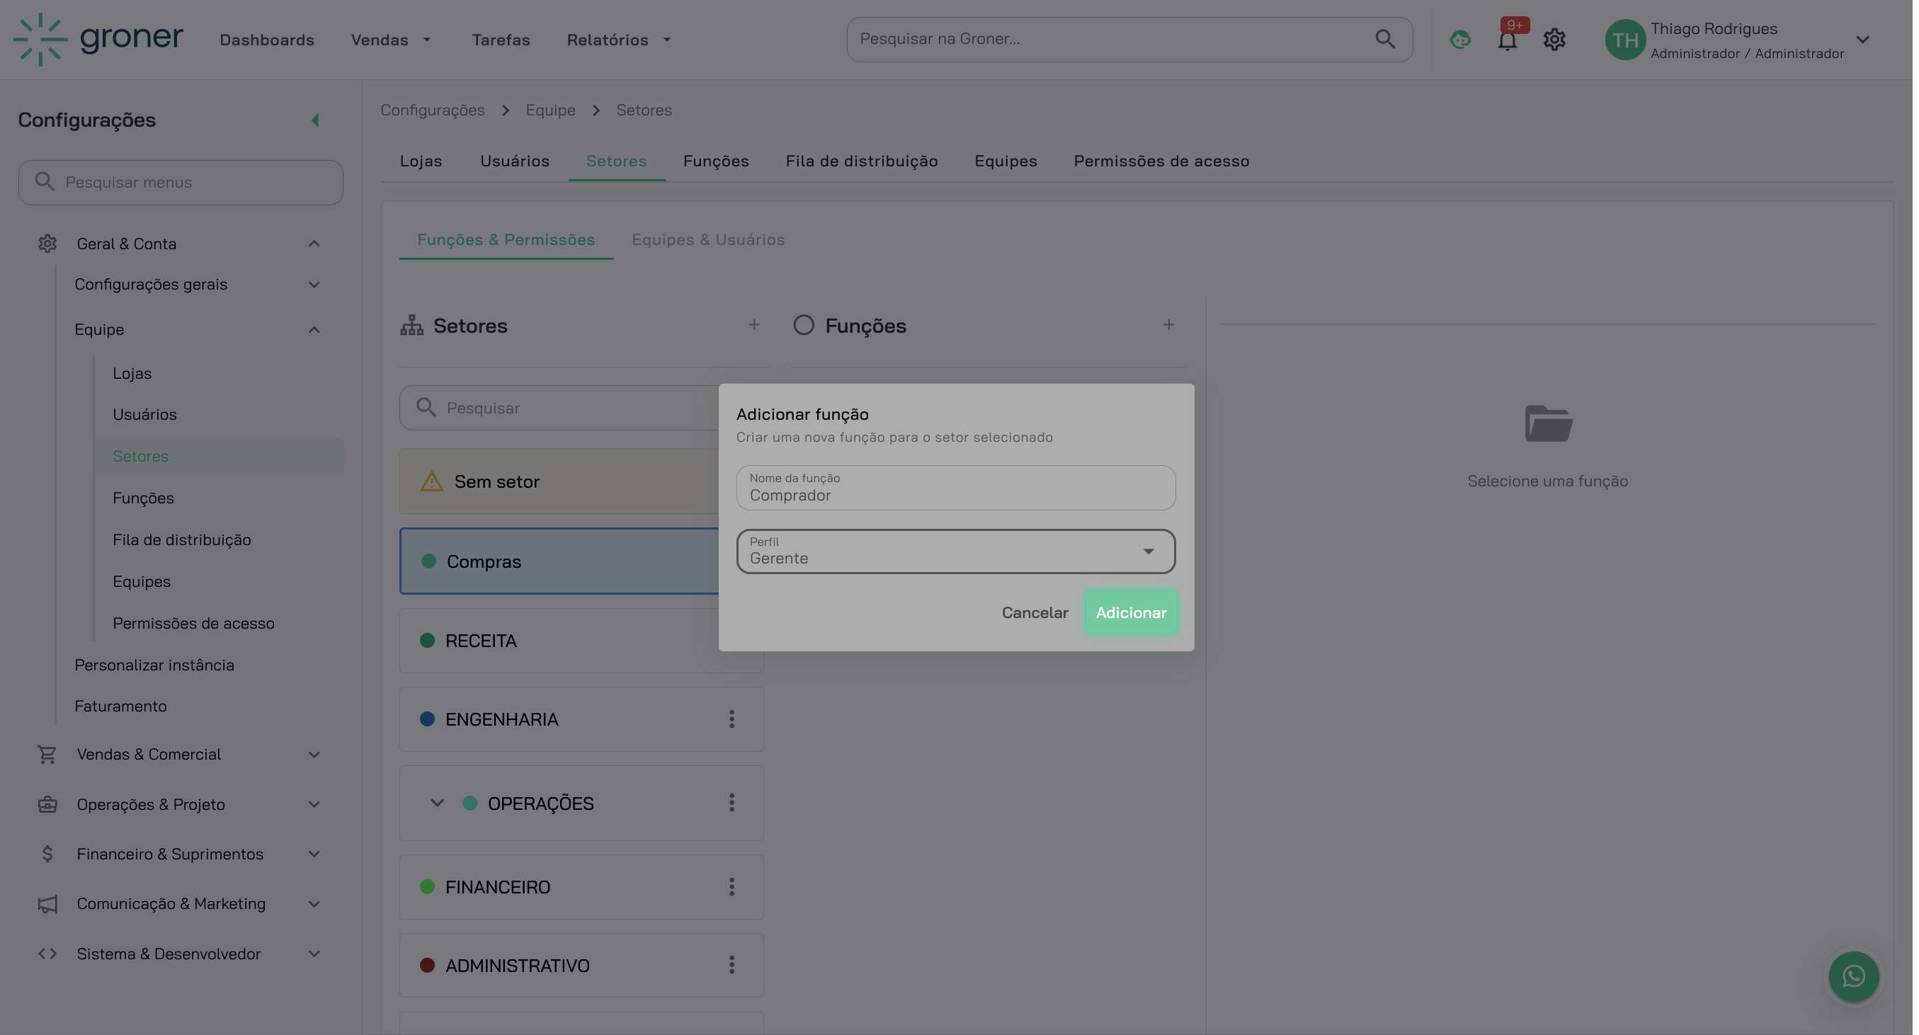Open the three-dot menu for ENGENHARIA
This screenshot has width=1919, height=1035.
[731, 719]
